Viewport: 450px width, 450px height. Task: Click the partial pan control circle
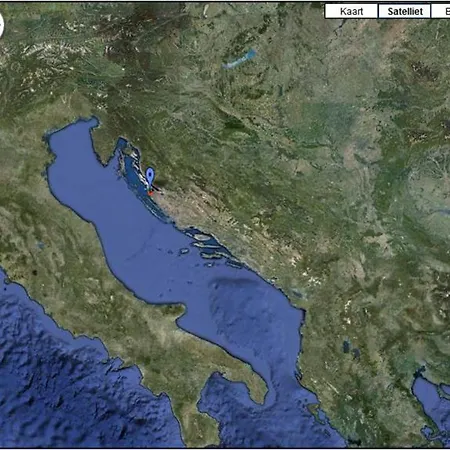1,26
